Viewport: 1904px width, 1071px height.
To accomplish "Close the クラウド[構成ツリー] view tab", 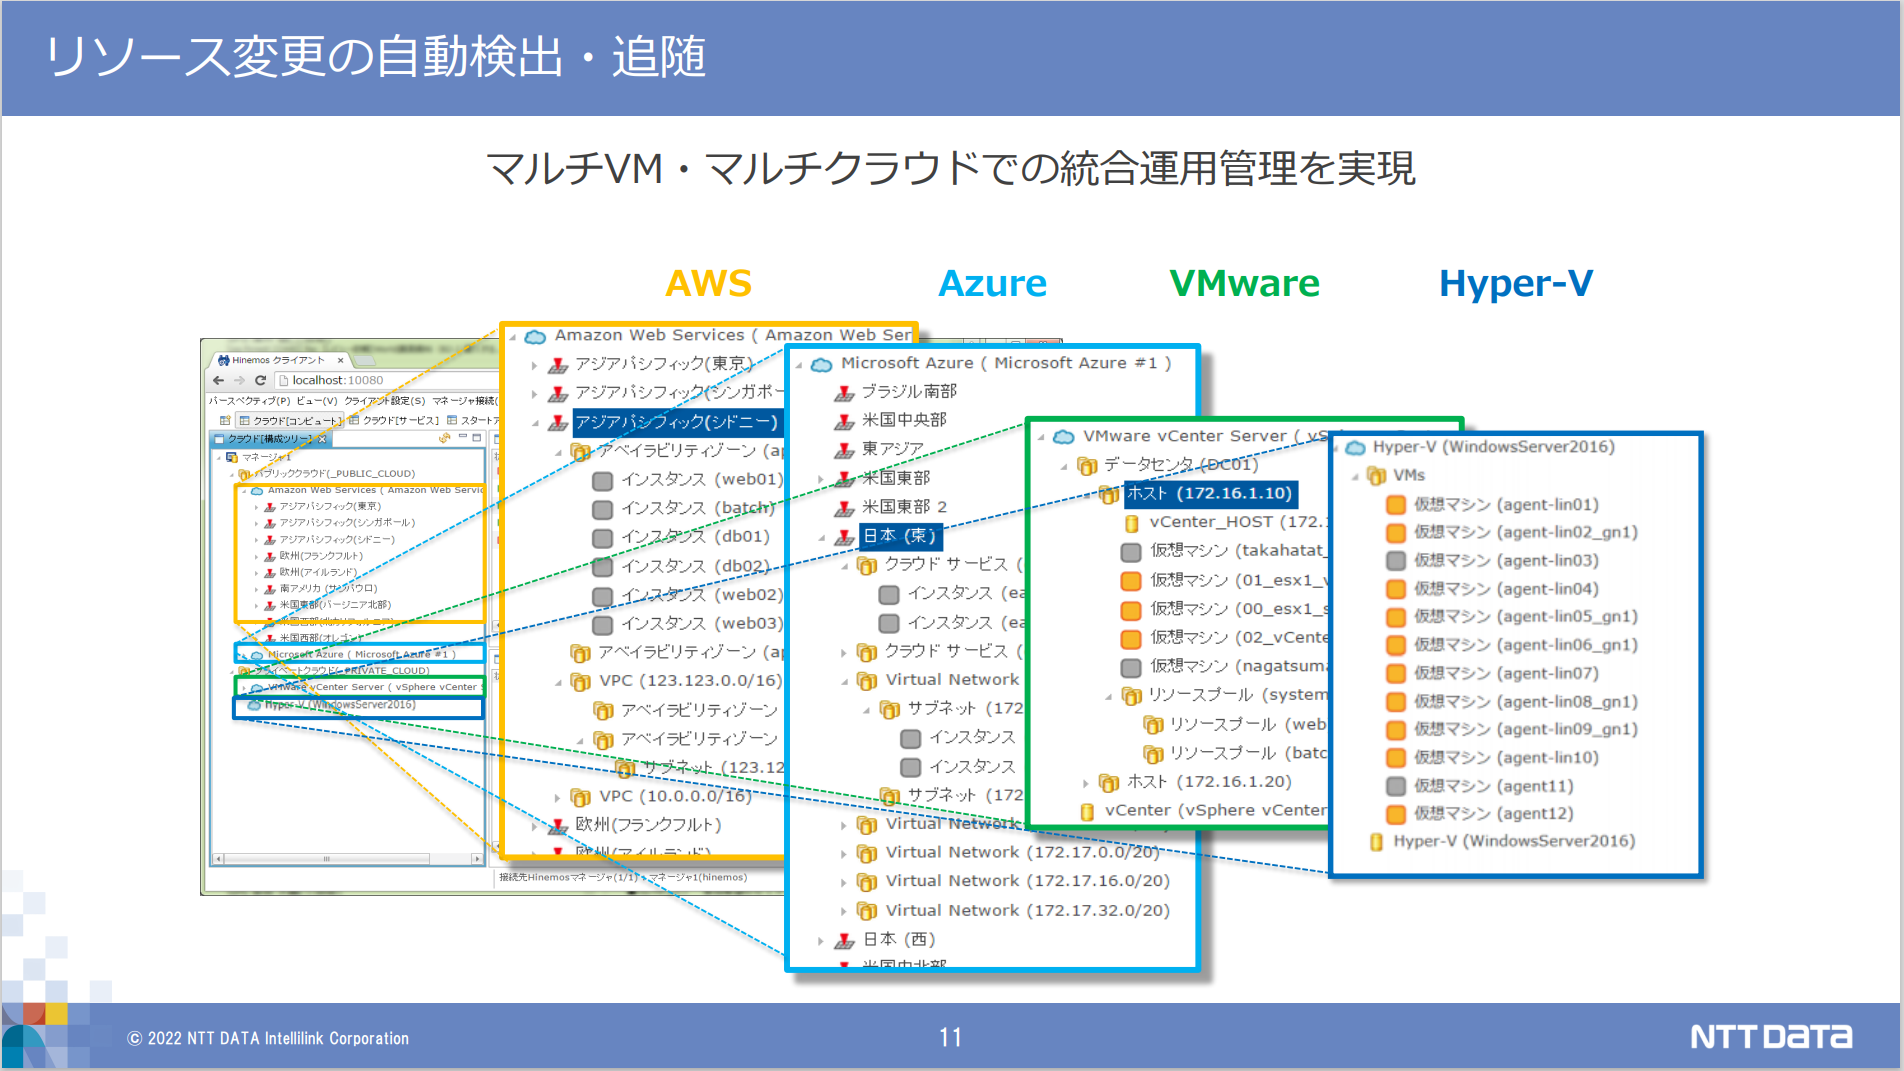I will (x=322, y=438).
